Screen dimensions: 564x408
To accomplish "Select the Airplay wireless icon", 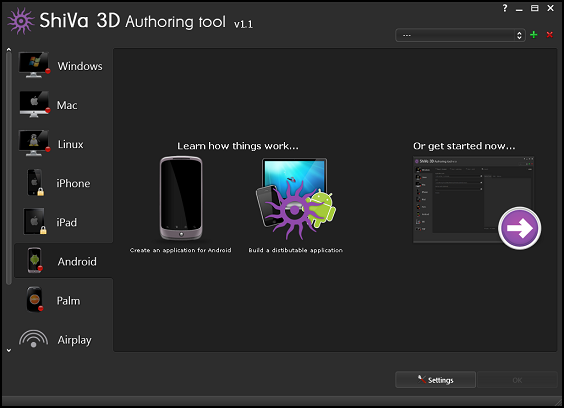I will tap(33, 339).
